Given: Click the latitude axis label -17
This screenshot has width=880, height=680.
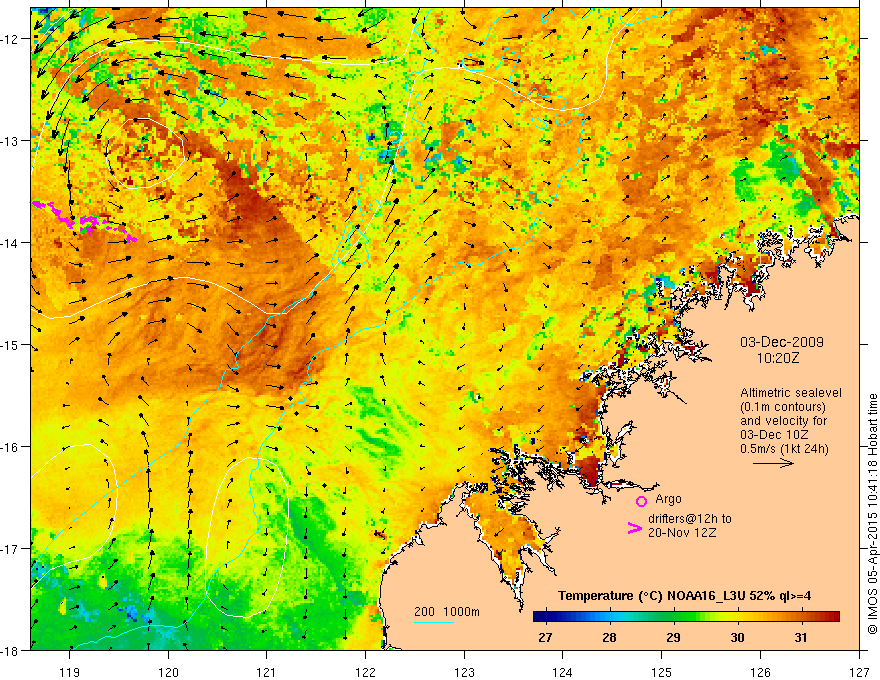Looking at the screenshot, I should (10, 549).
